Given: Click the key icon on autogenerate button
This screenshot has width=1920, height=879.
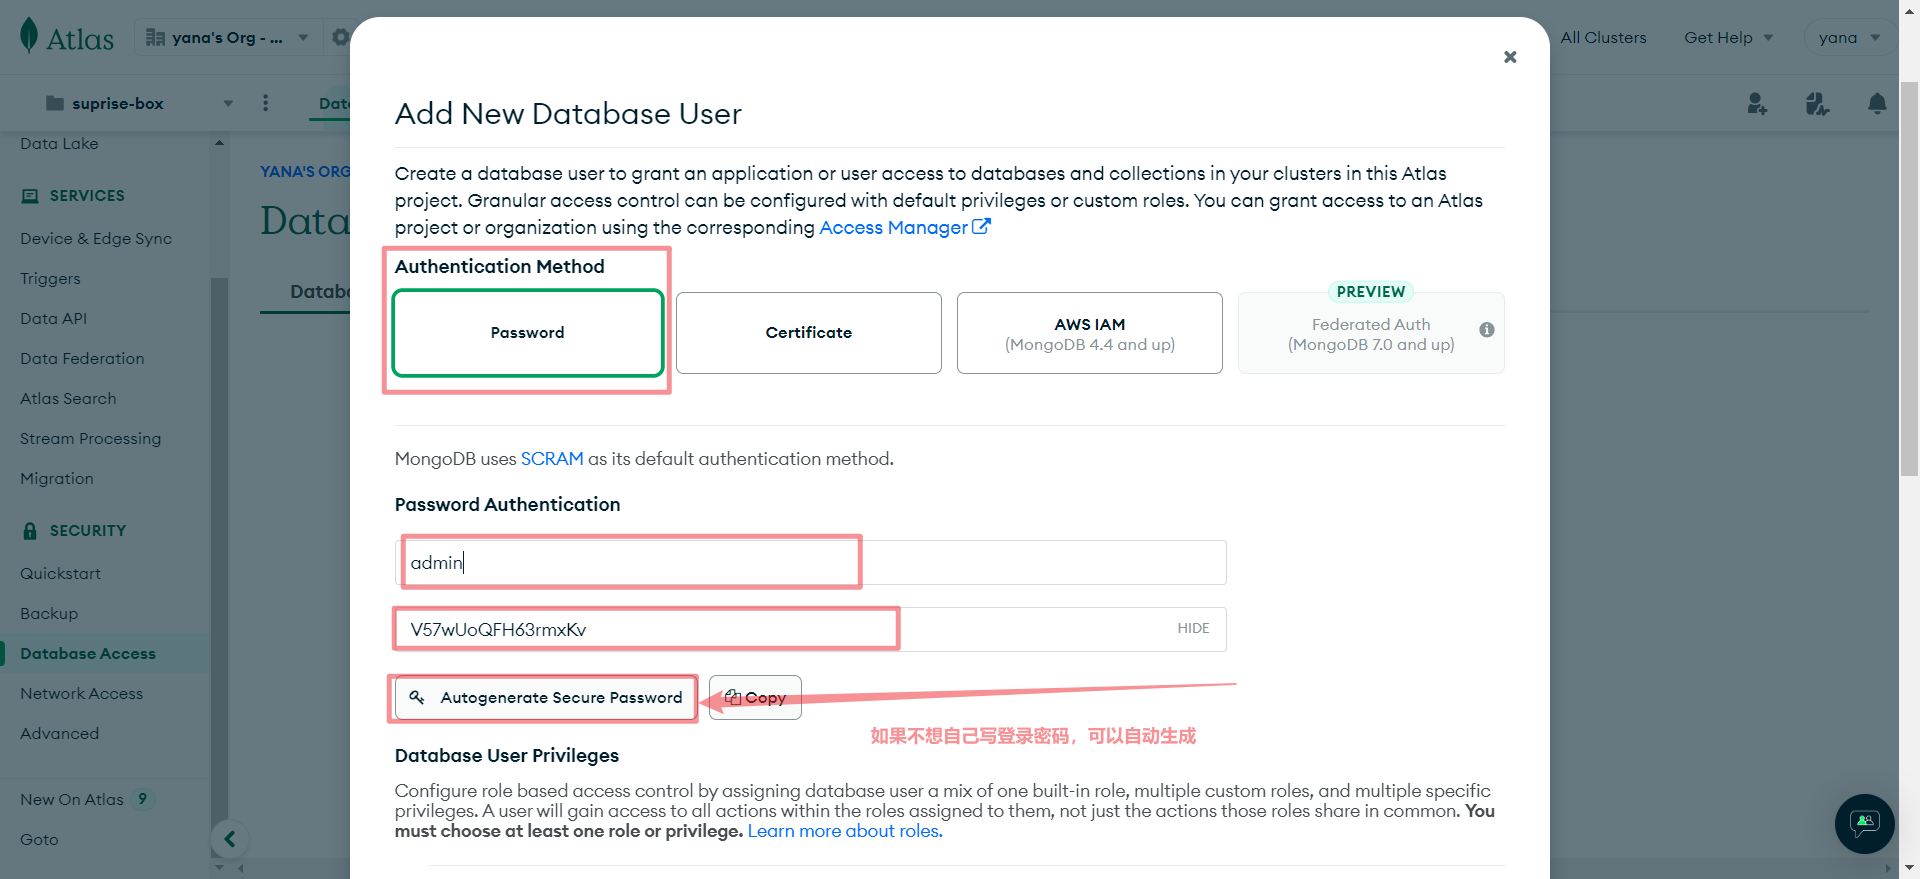Looking at the screenshot, I should (417, 697).
